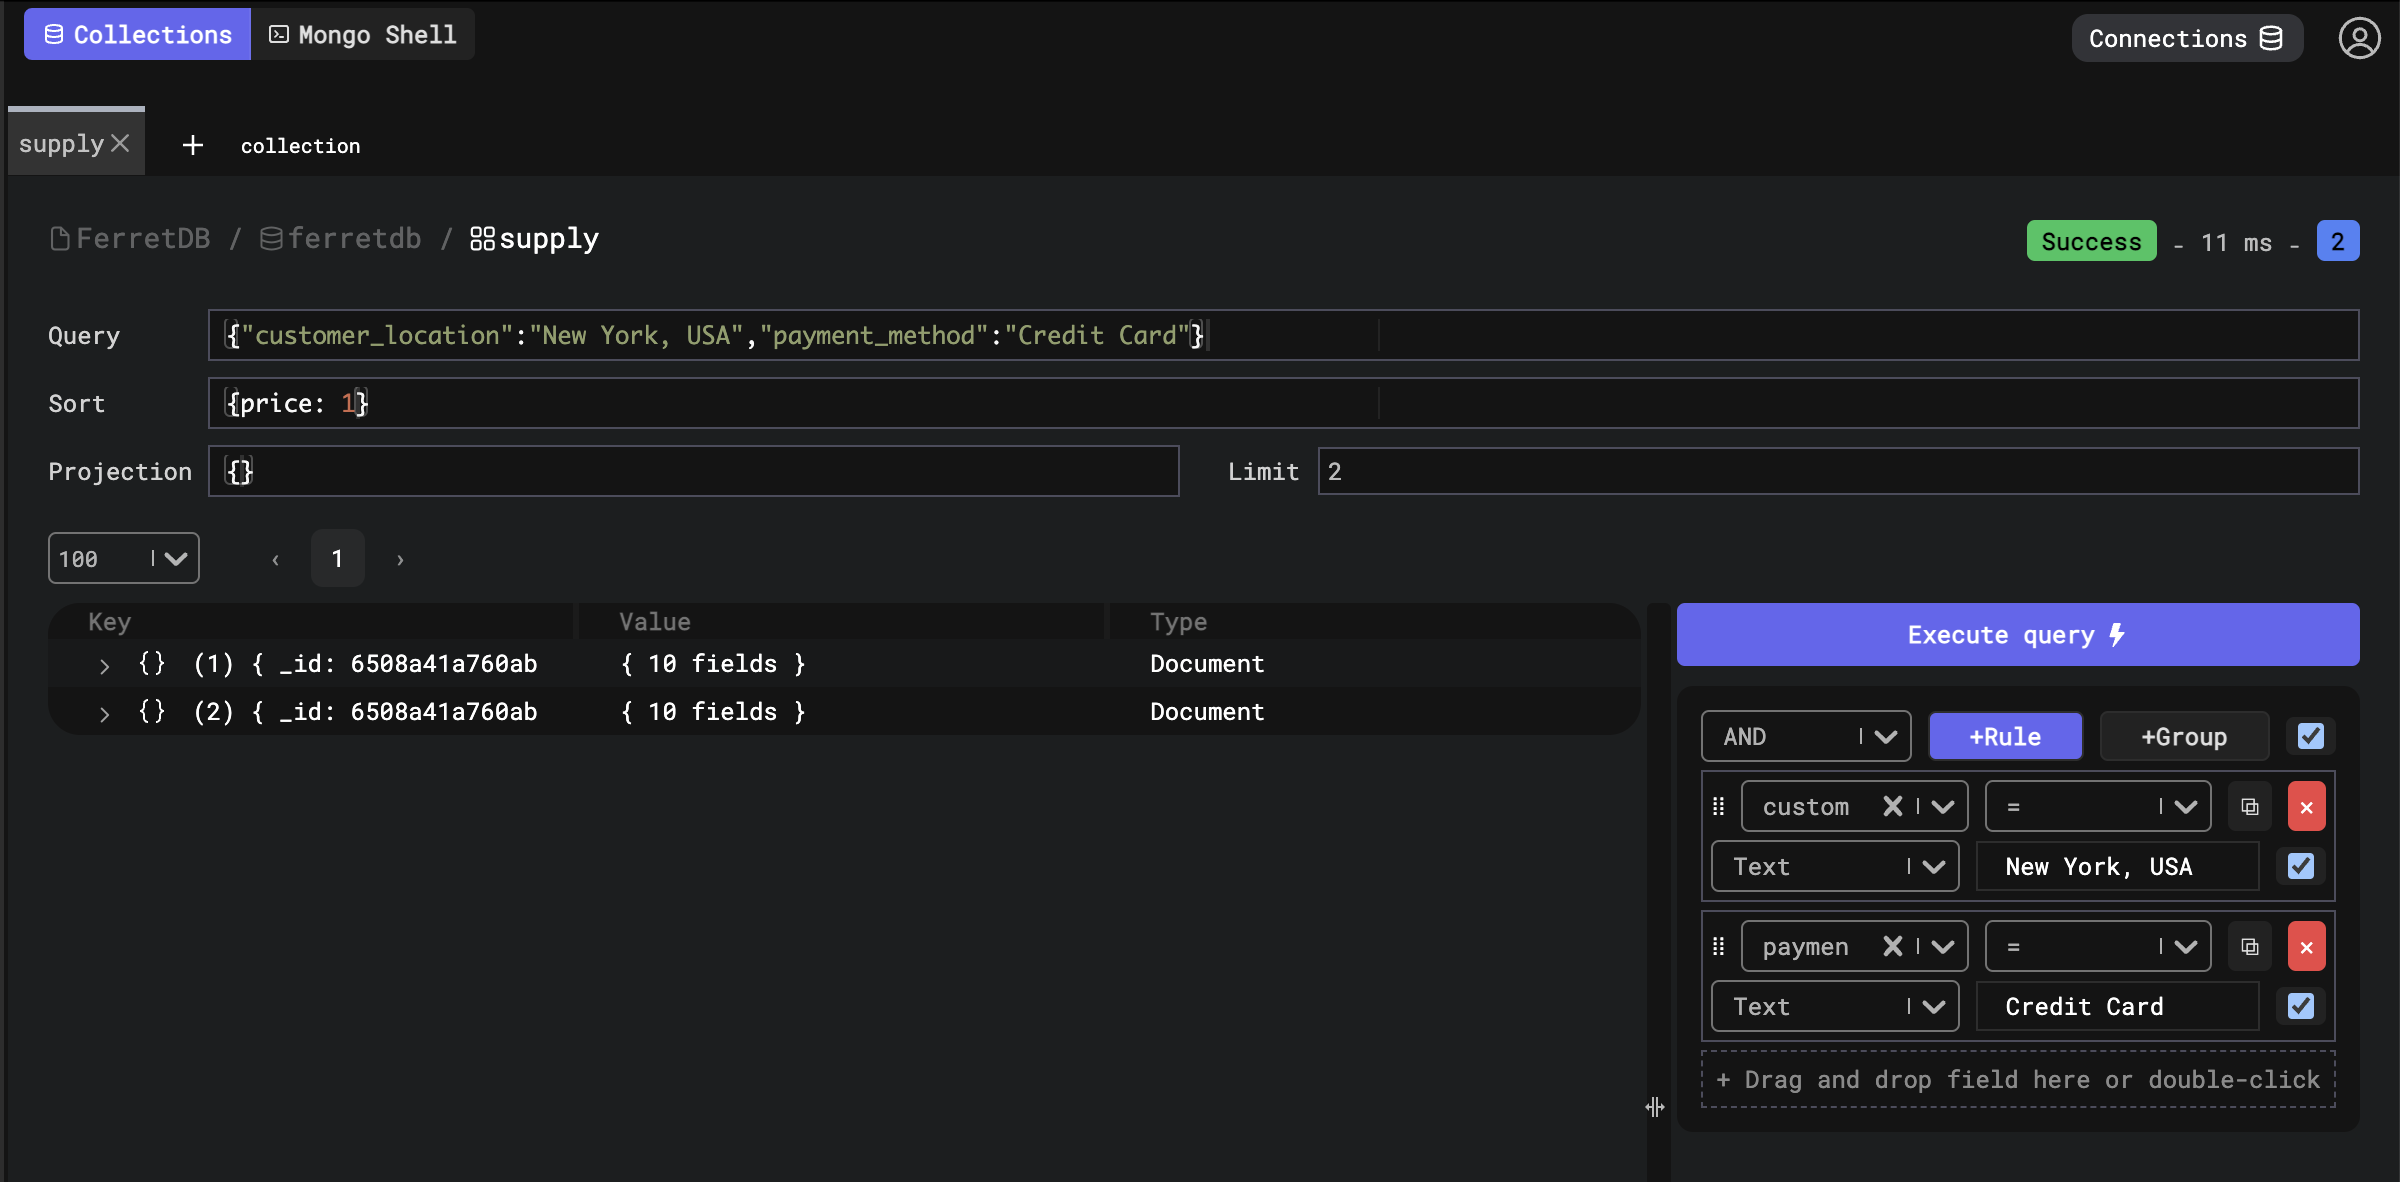Switch to Mongo Shell tab

point(363,35)
